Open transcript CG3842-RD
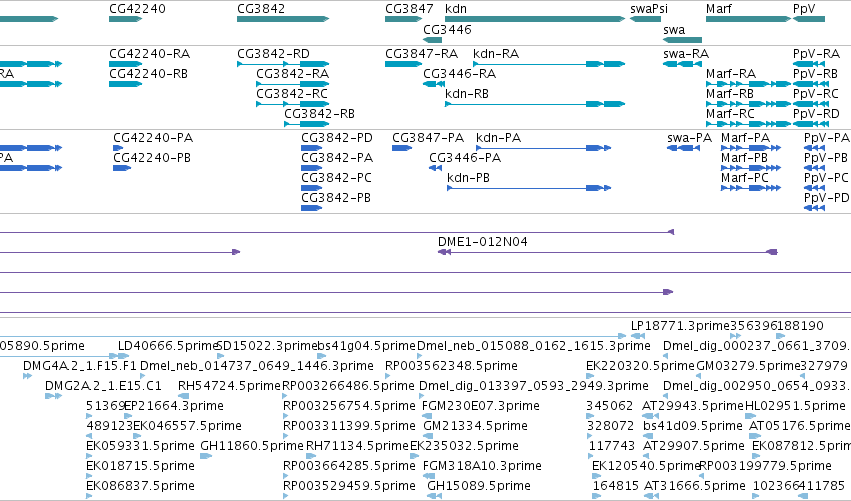 coord(274,54)
